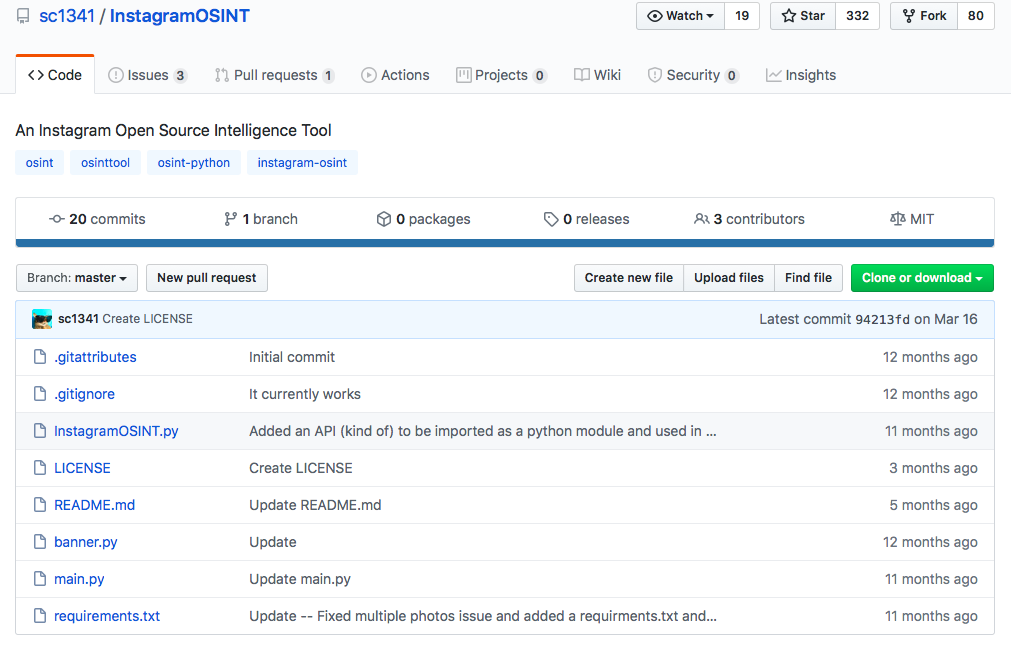
Task: Open the requirements.txt file
Action: (x=107, y=616)
